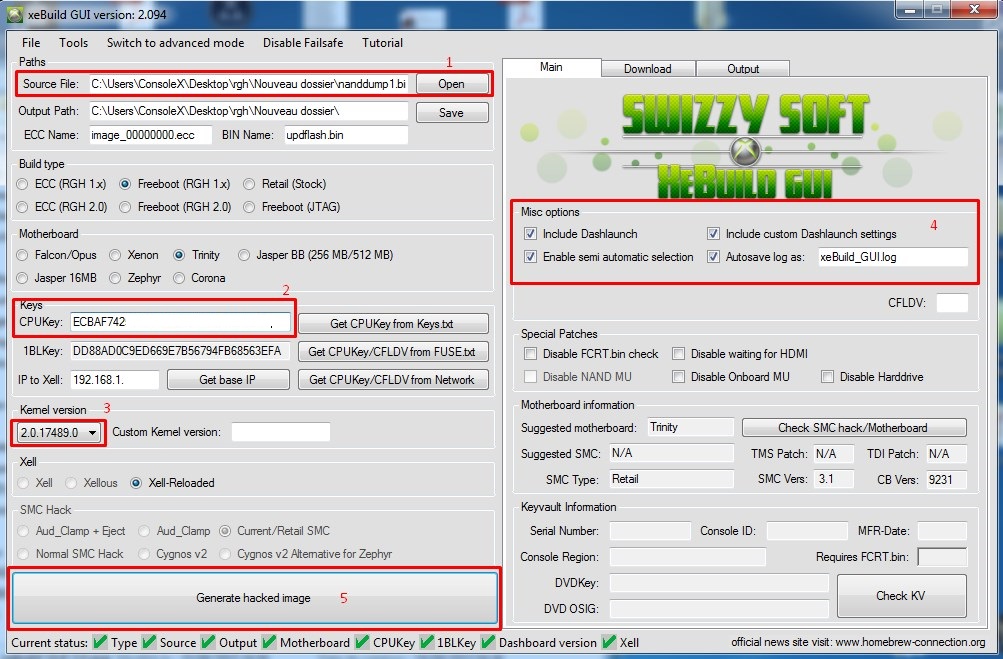Click the Generate hacked image button
Image resolution: width=1003 pixels, height=659 pixels.
(254, 597)
